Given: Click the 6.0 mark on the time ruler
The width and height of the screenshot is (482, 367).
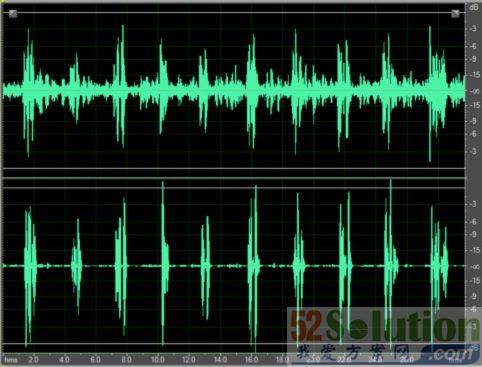Looking at the screenshot, I should pyautogui.click(x=95, y=360).
